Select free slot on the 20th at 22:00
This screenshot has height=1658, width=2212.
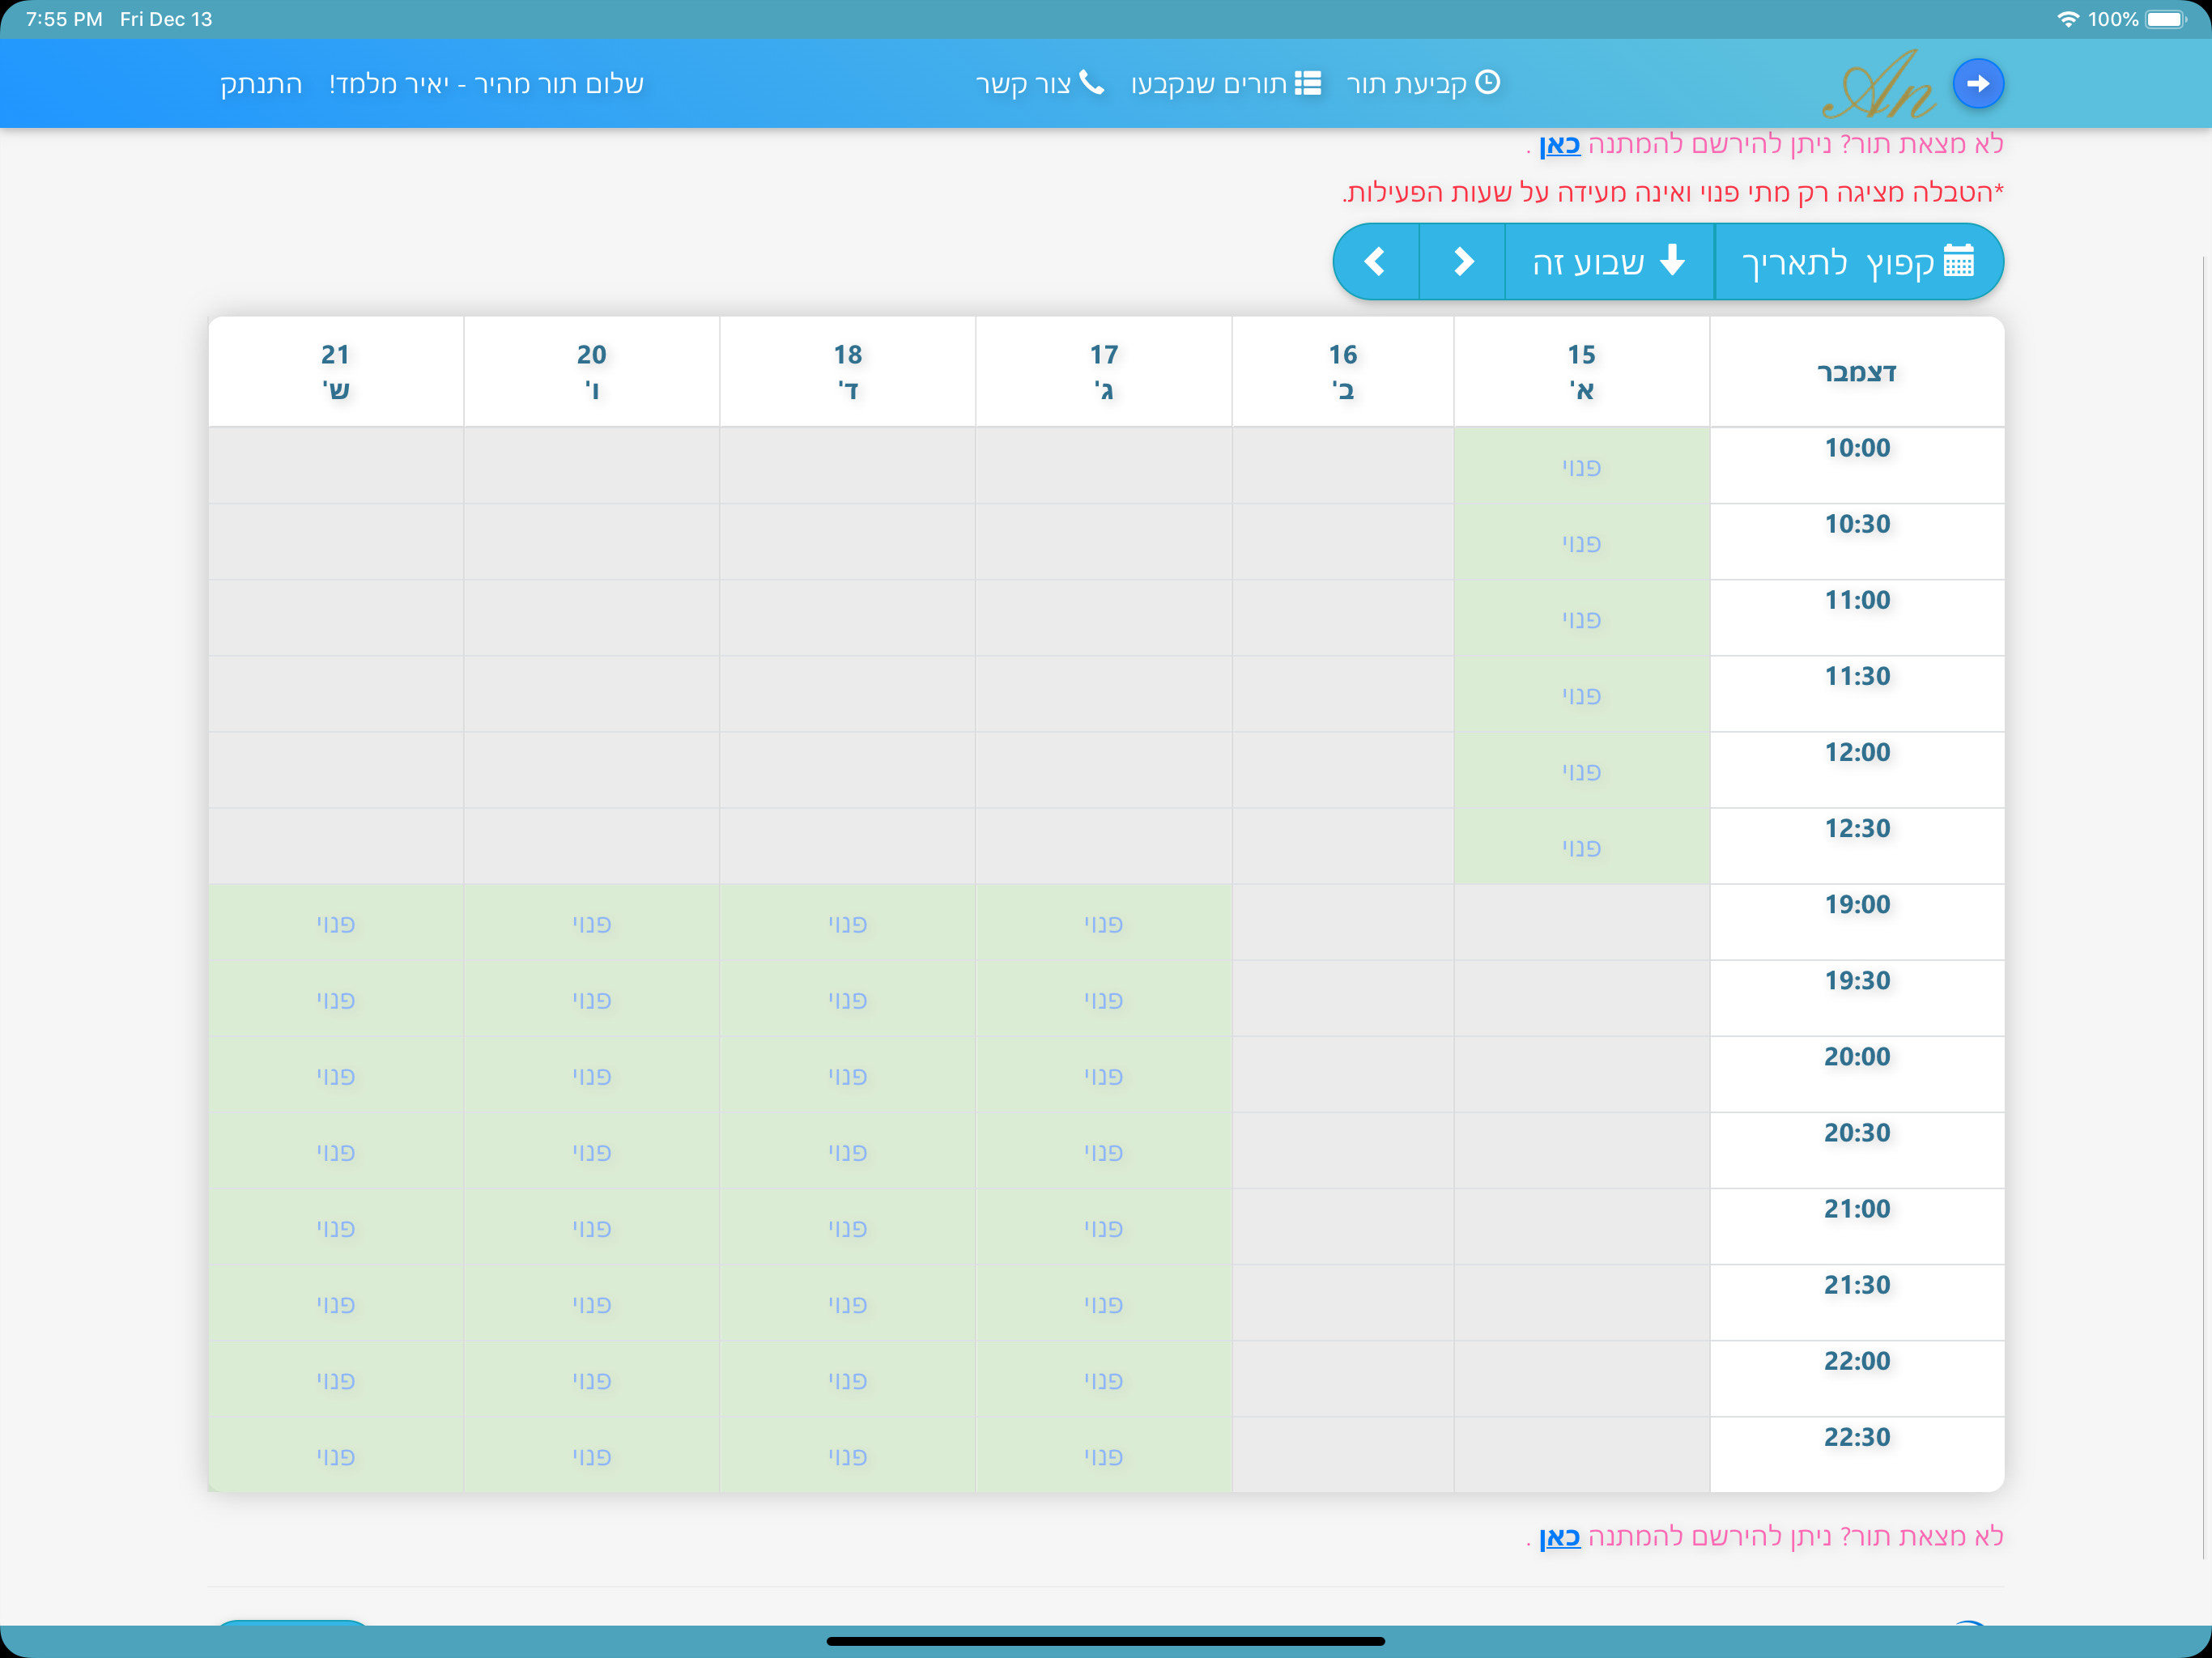(x=591, y=1379)
